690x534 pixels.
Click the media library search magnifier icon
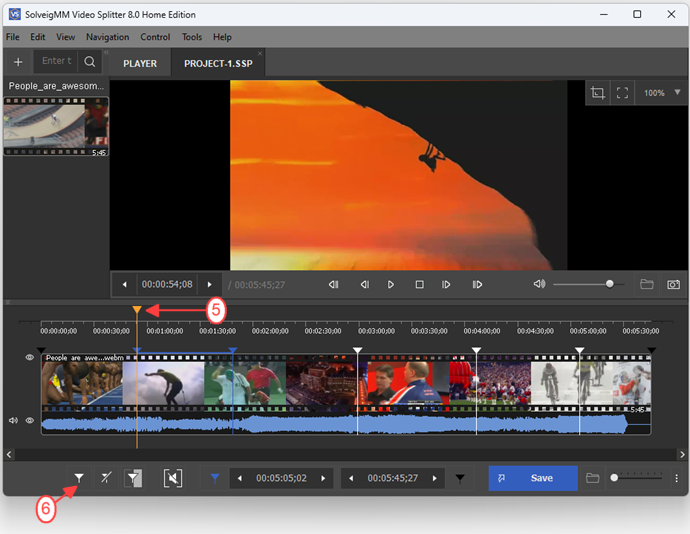[90, 62]
